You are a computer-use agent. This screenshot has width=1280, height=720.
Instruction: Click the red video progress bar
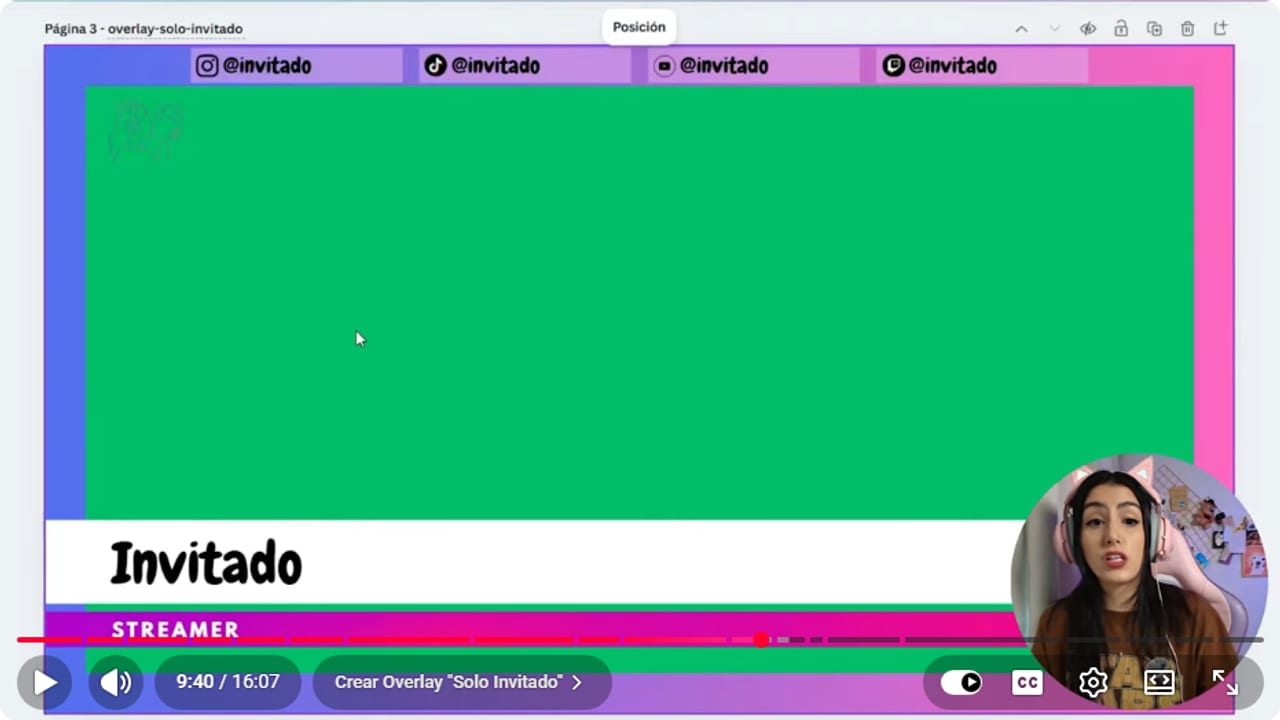pyautogui.click(x=640, y=640)
